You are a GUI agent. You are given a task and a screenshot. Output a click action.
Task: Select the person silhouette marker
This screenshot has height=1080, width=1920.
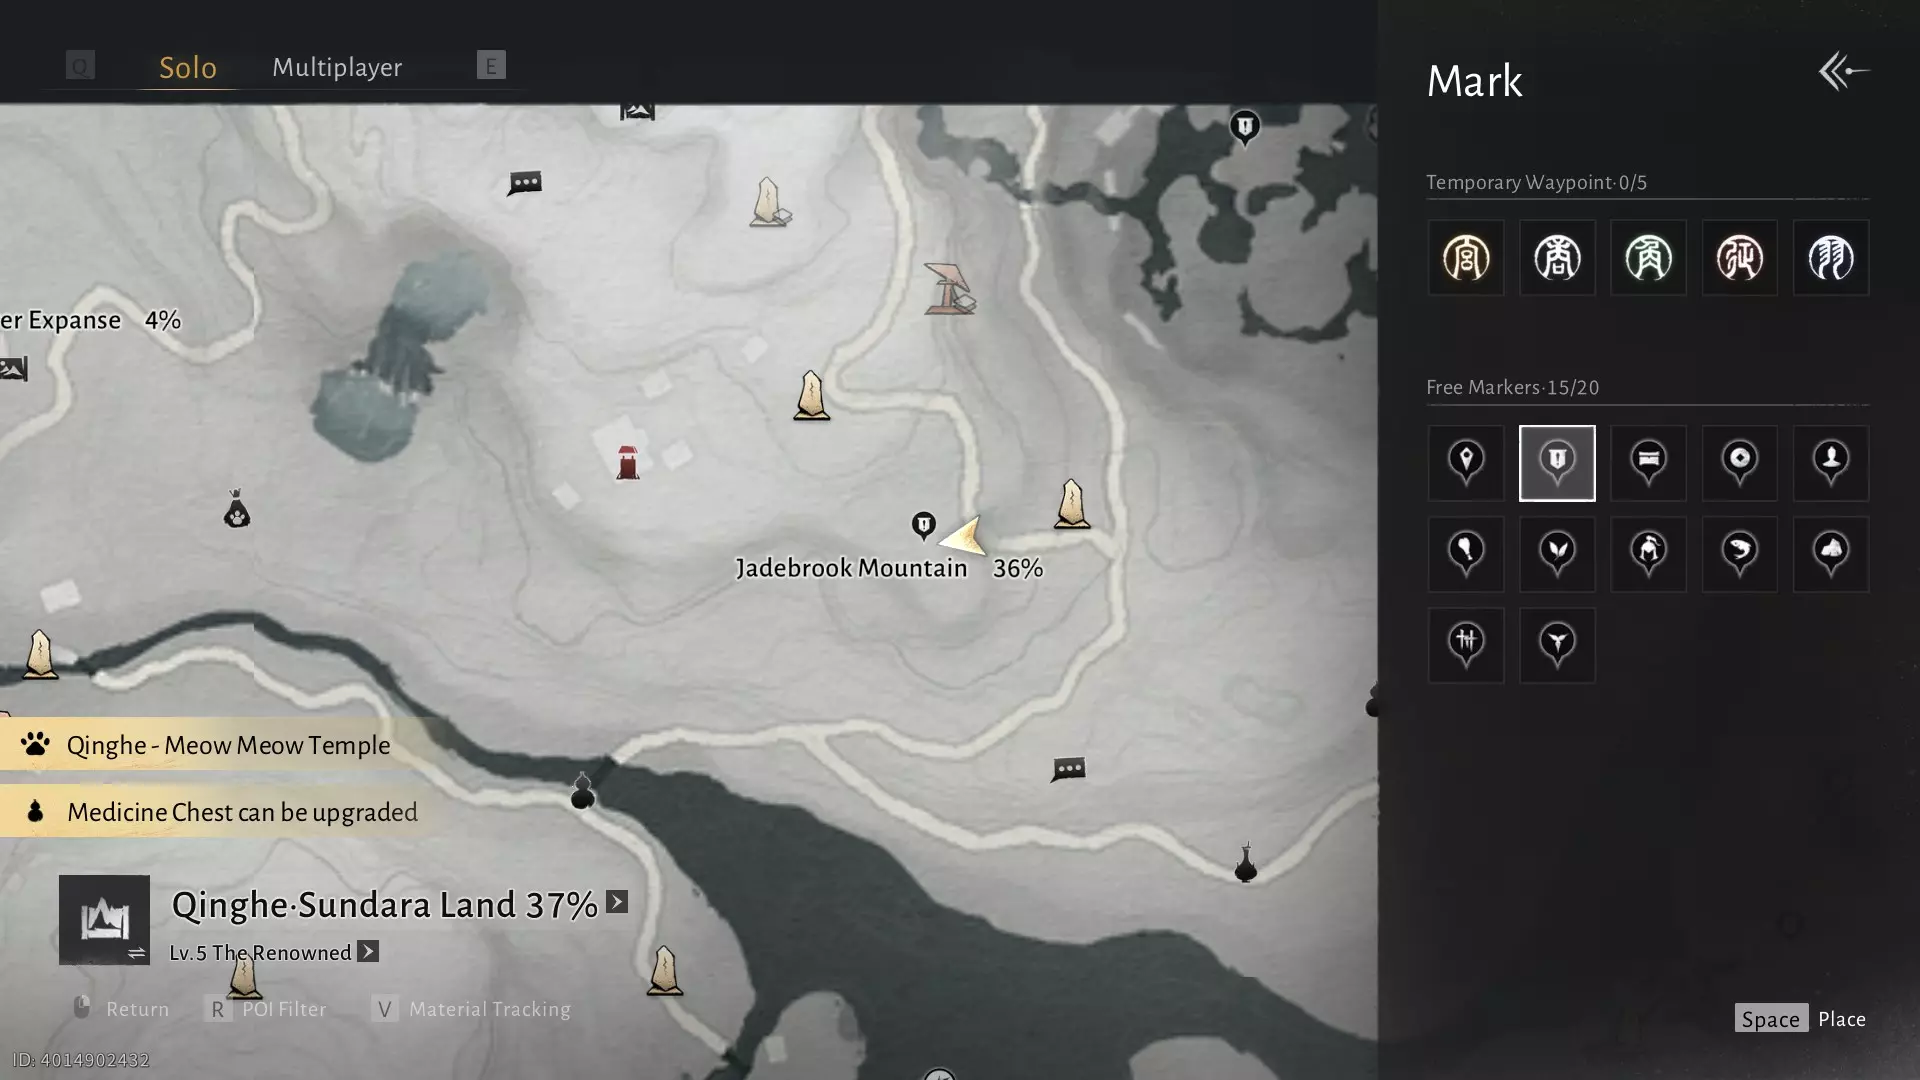click(1831, 463)
